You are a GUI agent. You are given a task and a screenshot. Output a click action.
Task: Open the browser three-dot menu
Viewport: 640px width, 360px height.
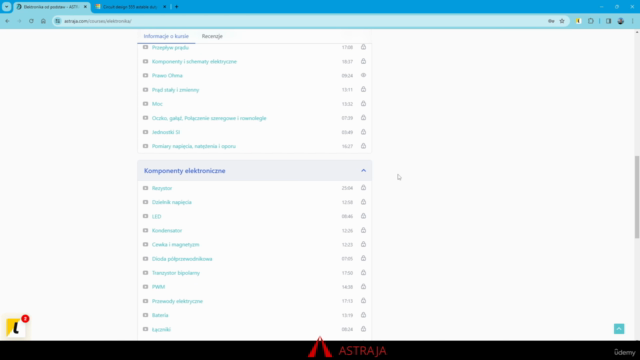(633, 21)
